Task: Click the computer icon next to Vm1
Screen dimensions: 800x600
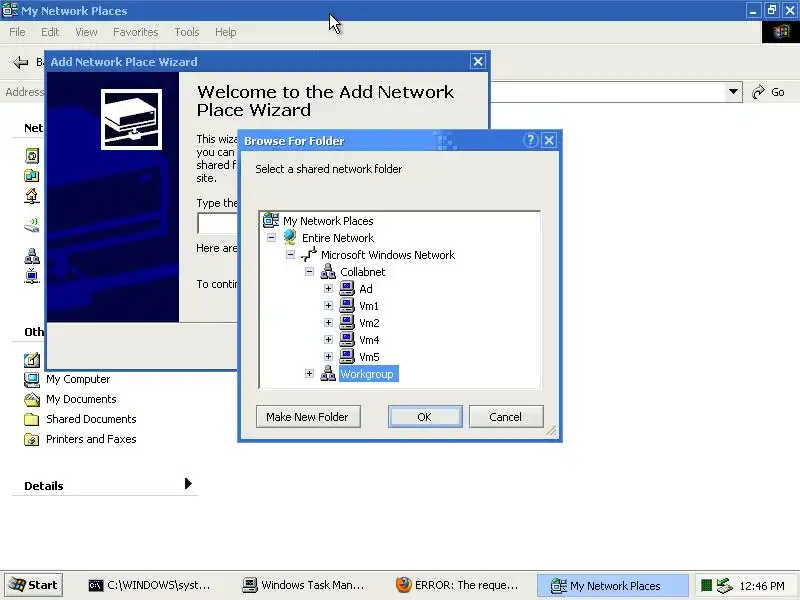Action: tap(347, 305)
